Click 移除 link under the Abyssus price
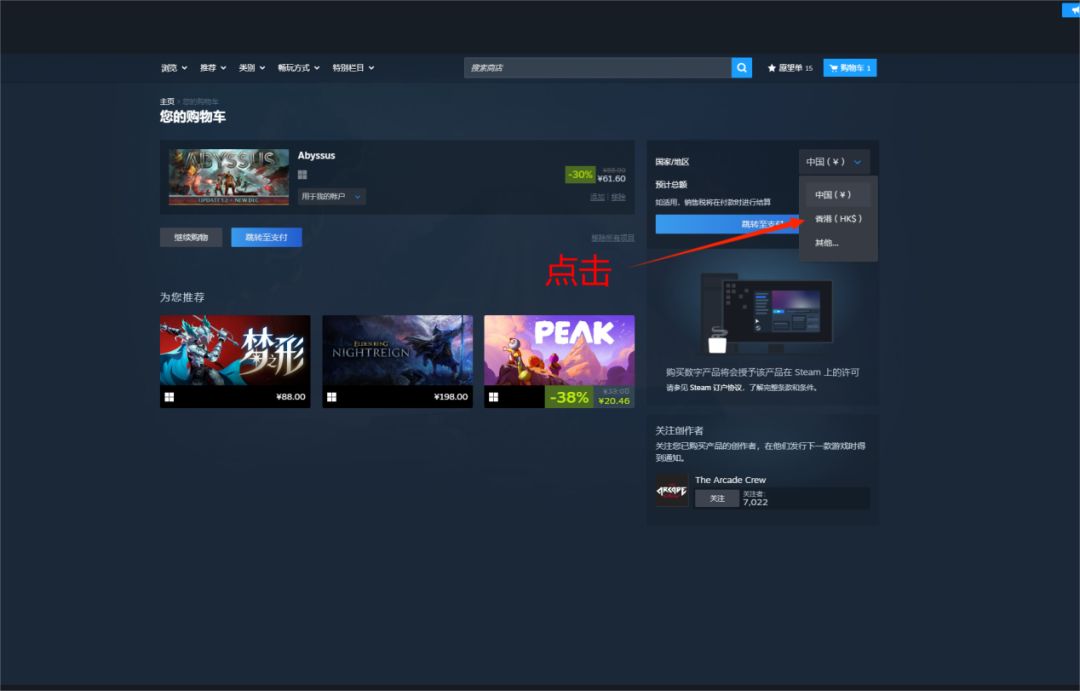This screenshot has height=691, width=1080. [619, 197]
